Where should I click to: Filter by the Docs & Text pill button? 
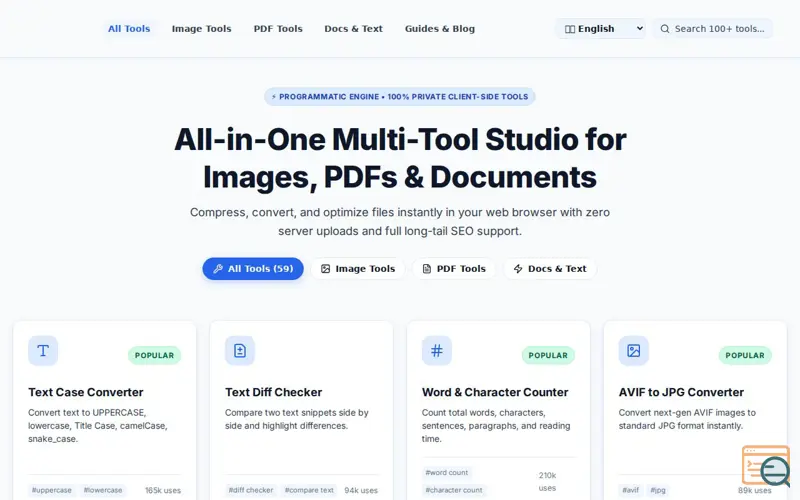pos(550,269)
